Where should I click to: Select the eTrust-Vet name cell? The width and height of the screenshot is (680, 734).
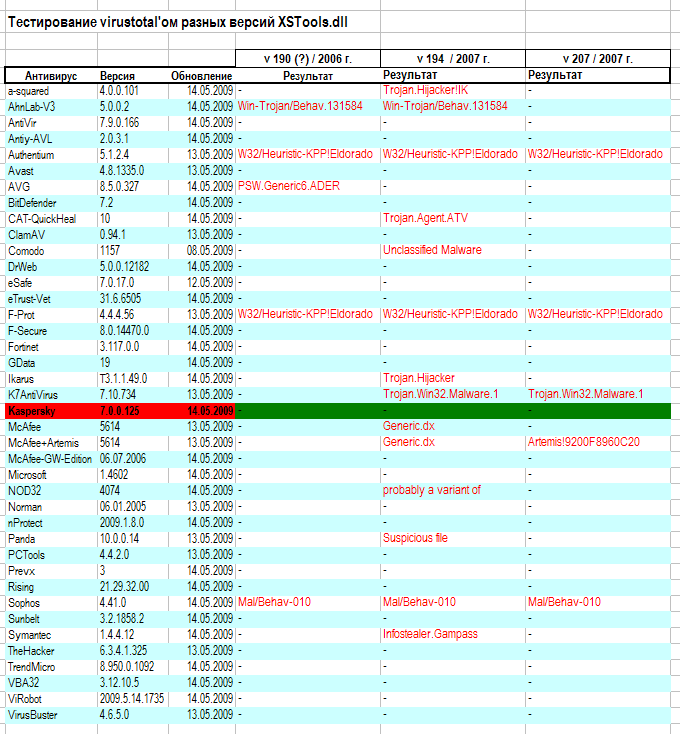[x=51, y=299]
